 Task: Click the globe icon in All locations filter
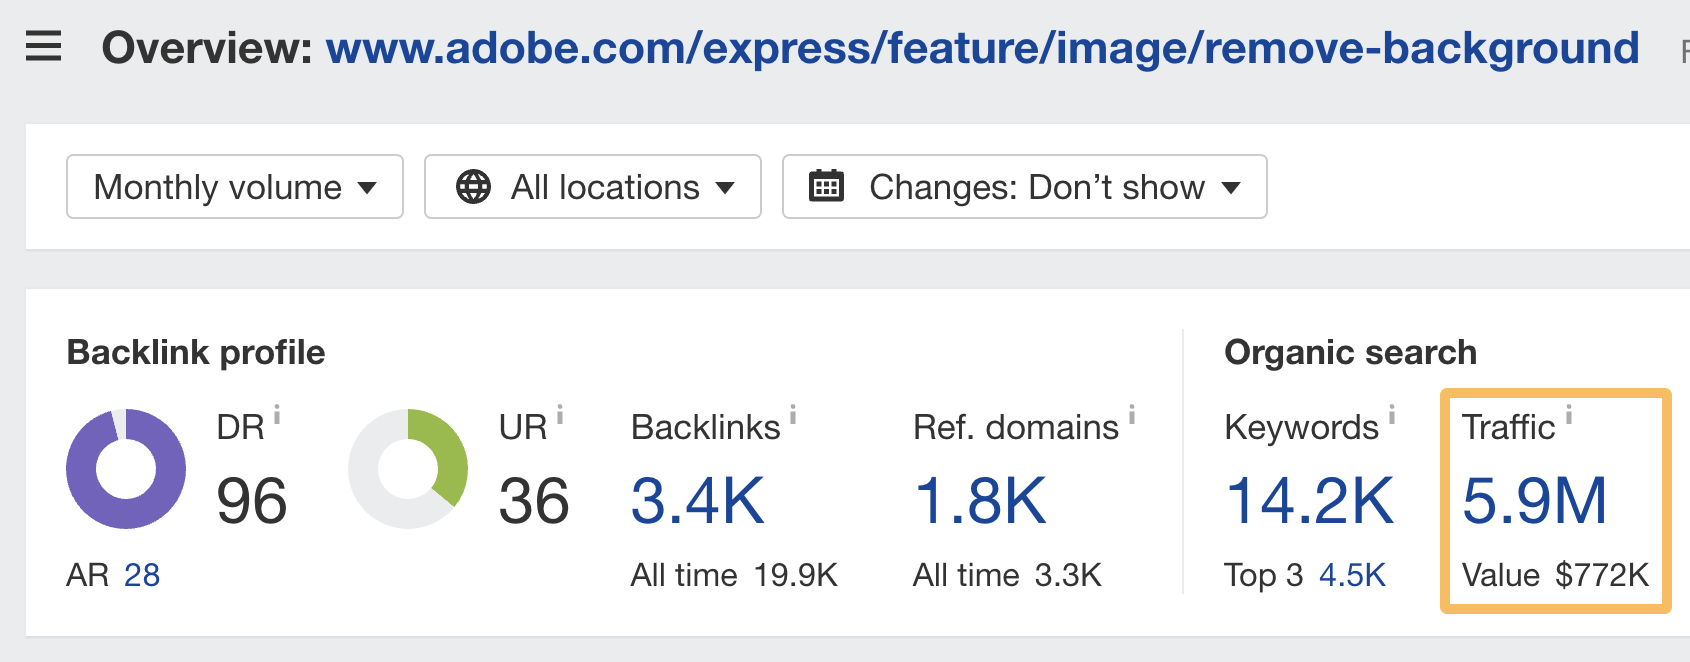(x=474, y=187)
